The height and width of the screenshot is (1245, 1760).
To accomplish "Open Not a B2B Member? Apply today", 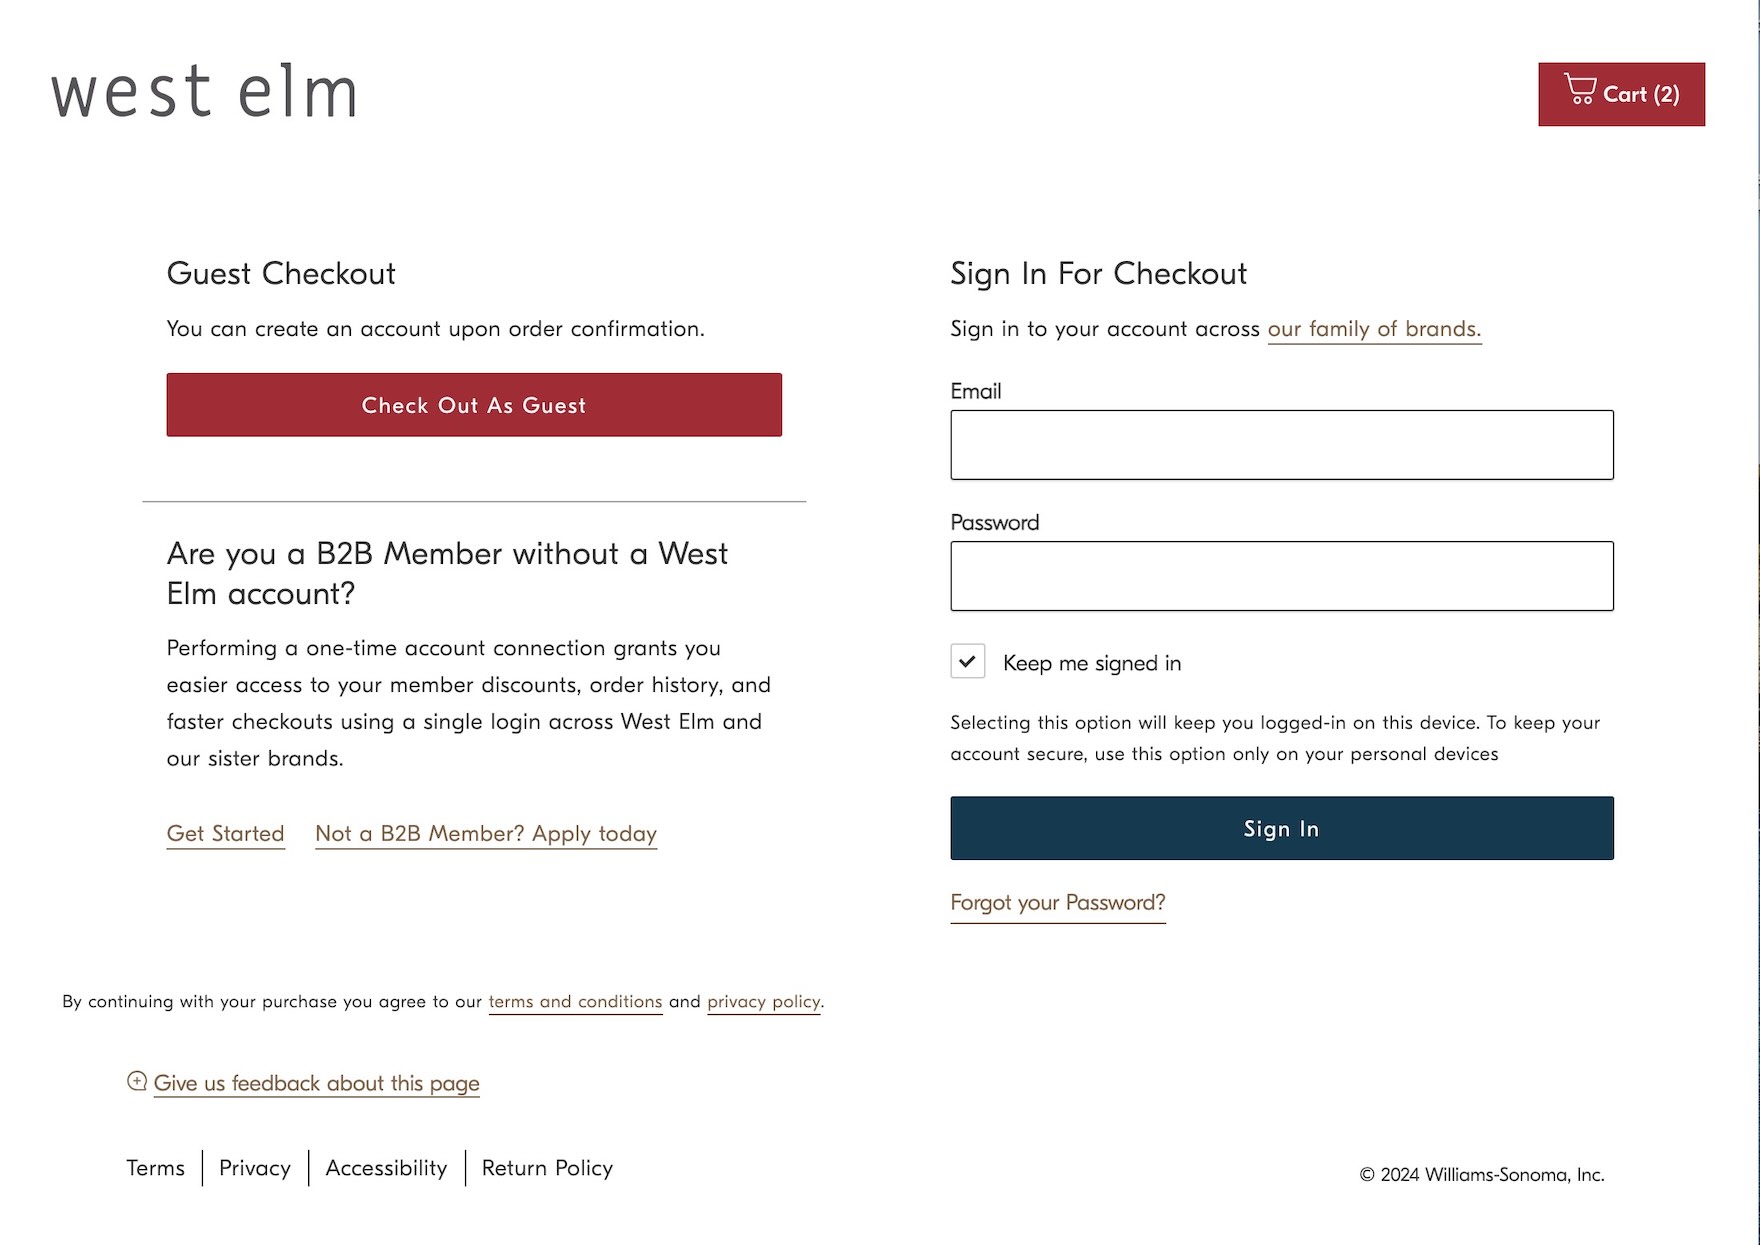I will (x=485, y=834).
